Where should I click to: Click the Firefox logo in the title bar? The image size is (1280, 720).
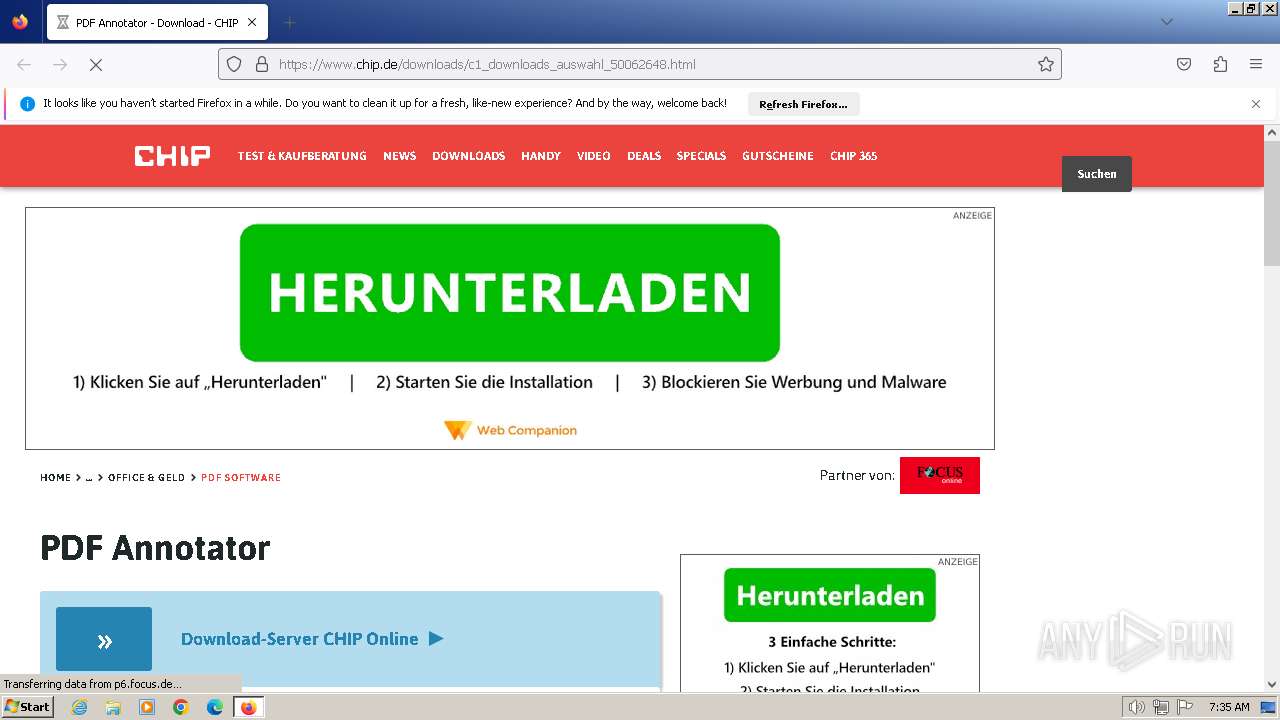[x=20, y=22]
